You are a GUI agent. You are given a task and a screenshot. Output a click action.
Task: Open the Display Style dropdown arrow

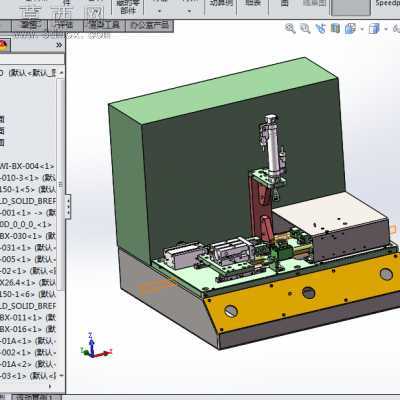[386, 29]
